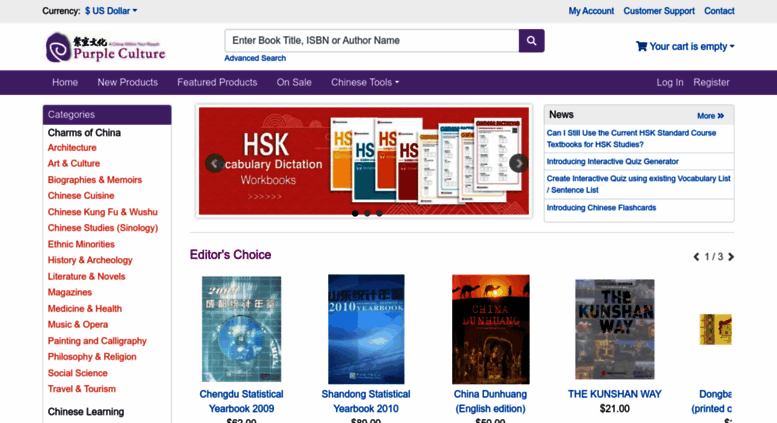Image resolution: width=777 pixels, height=423 pixels.
Task: Open New Products in nav bar
Action: (127, 82)
